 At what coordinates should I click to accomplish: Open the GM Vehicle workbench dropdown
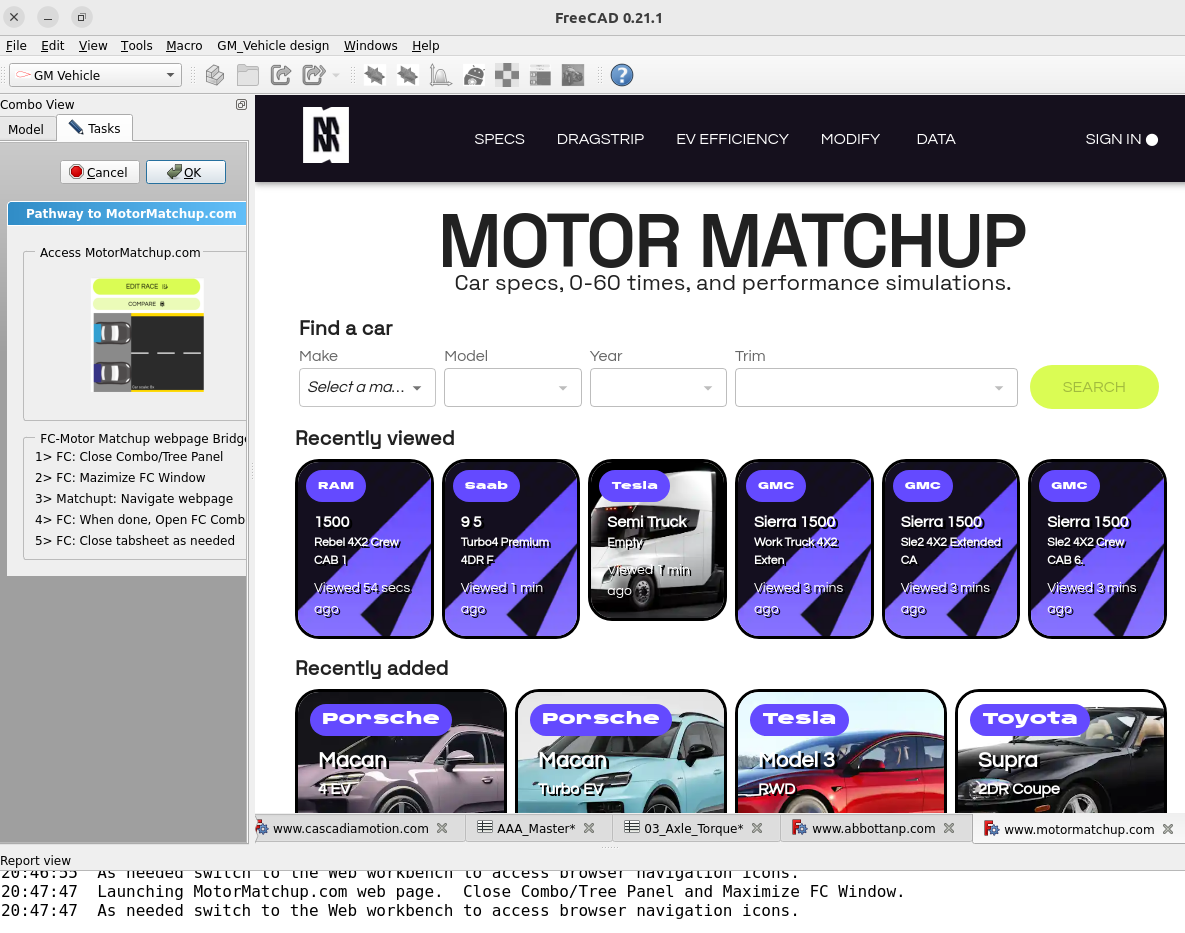click(x=94, y=75)
